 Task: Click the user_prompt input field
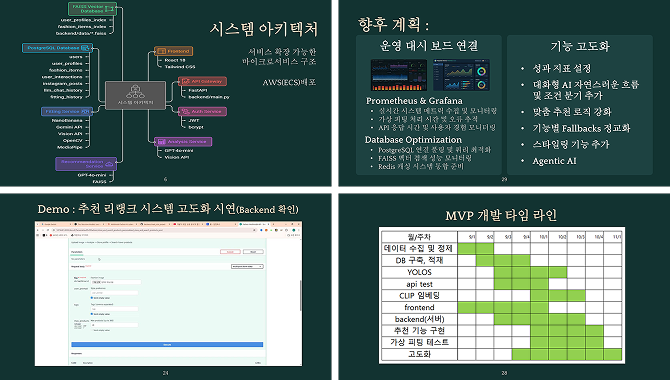point(115,293)
